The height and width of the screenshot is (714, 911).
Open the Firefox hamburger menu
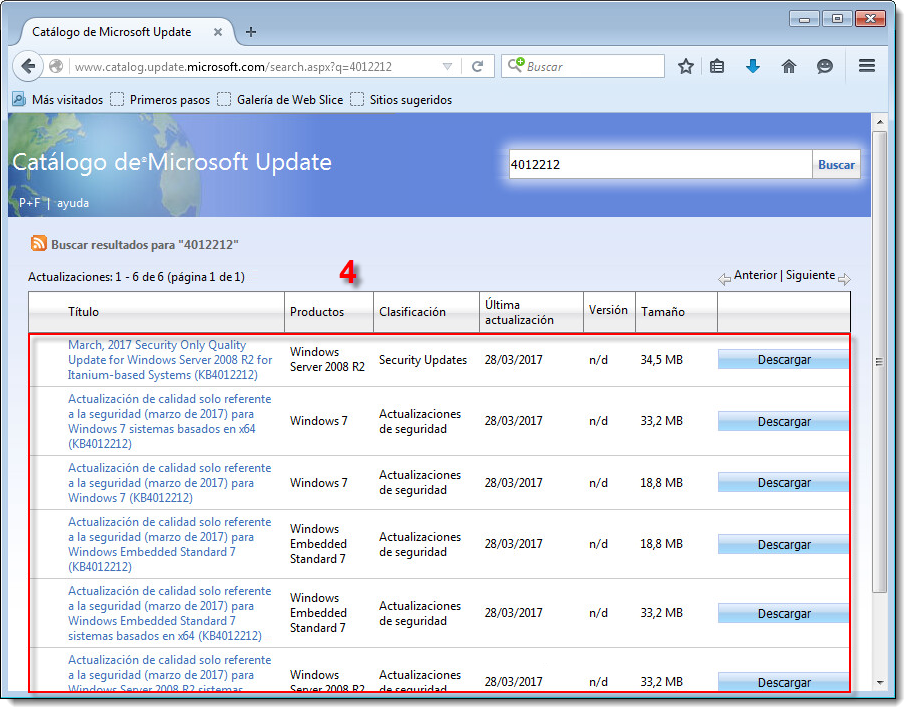point(867,66)
